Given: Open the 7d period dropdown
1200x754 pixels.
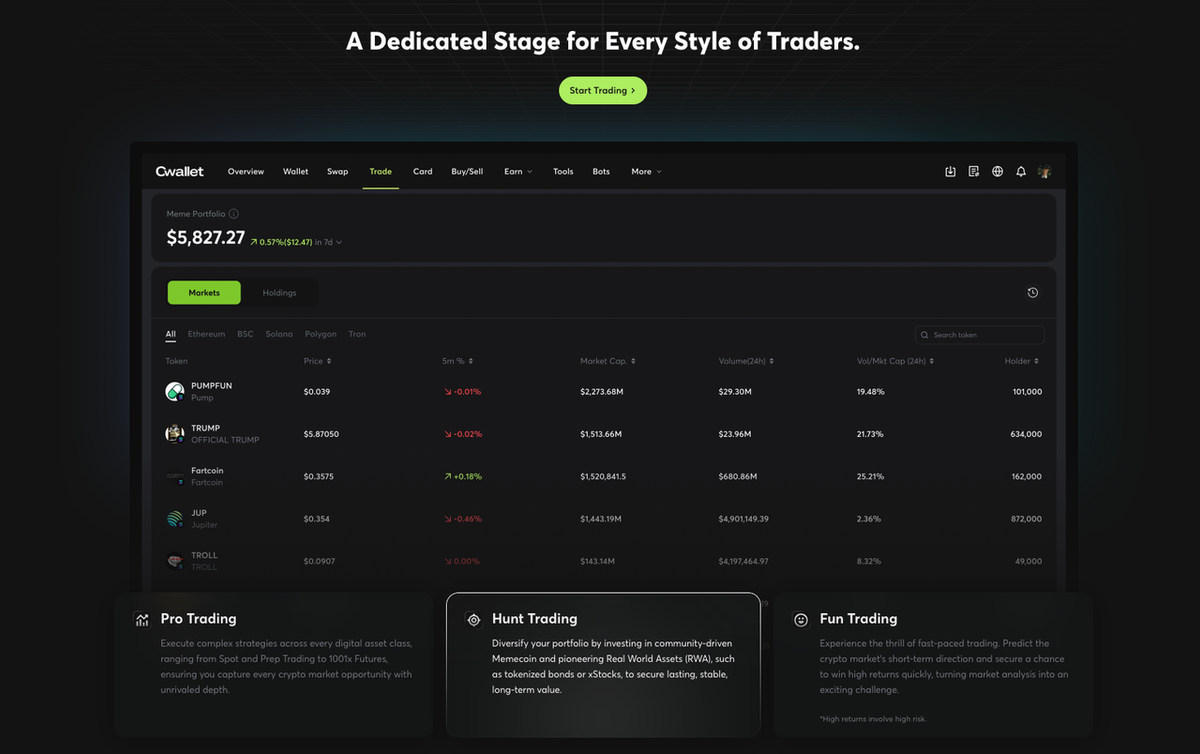Looking at the screenshot, I should pos(329,242).
